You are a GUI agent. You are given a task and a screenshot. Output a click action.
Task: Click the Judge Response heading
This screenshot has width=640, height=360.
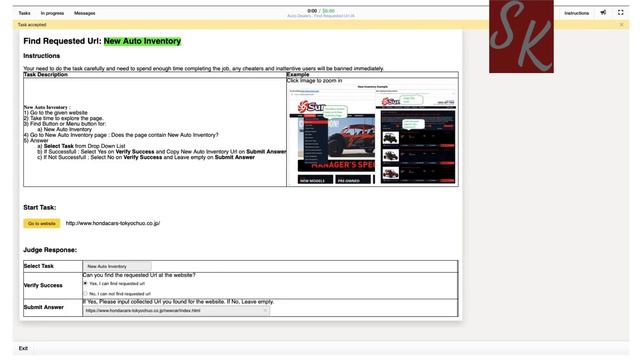point(50,250)
